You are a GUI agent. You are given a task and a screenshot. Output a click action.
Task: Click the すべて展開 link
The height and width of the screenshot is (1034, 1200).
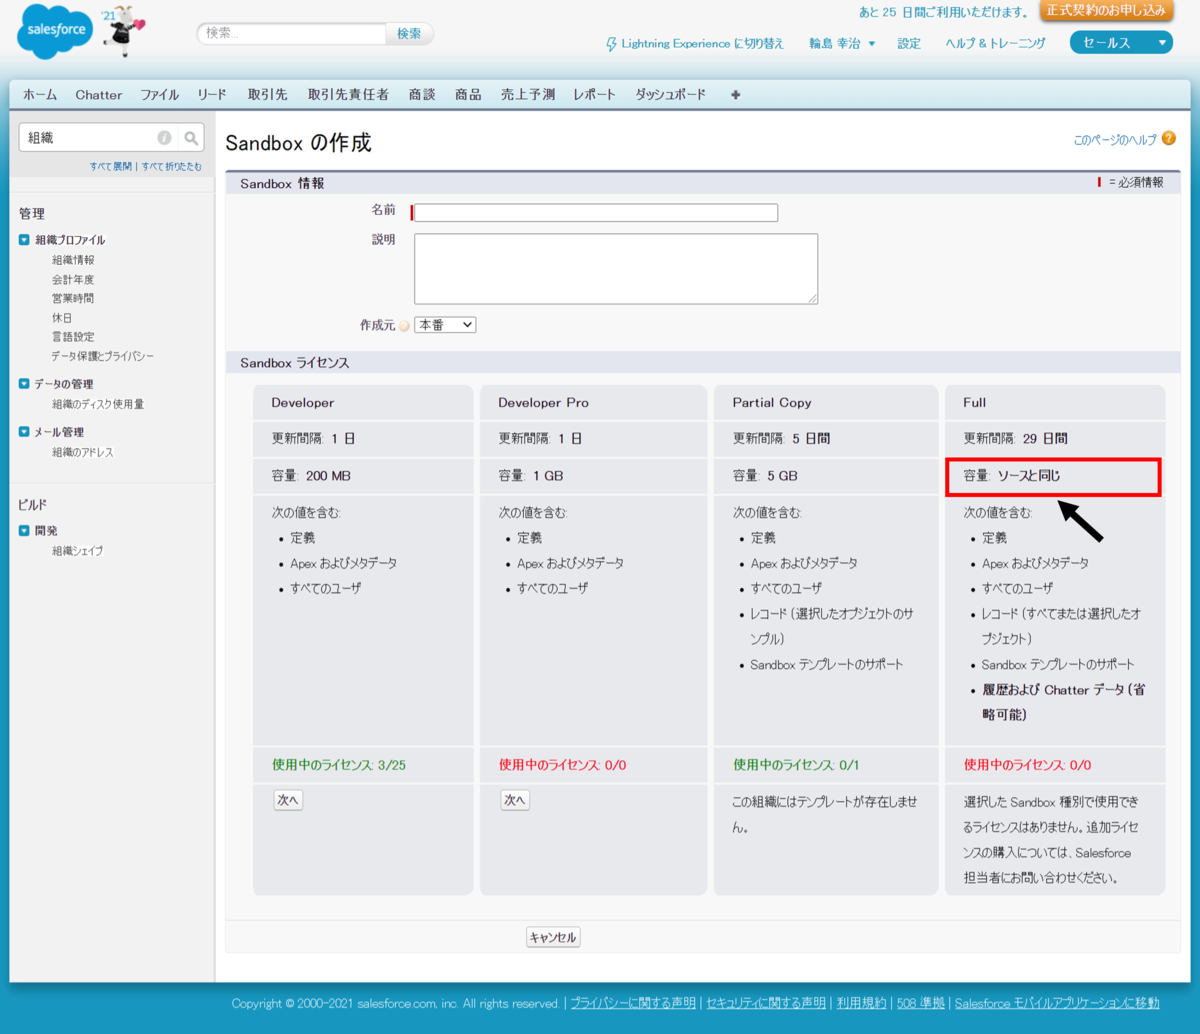tap(110, 167)
